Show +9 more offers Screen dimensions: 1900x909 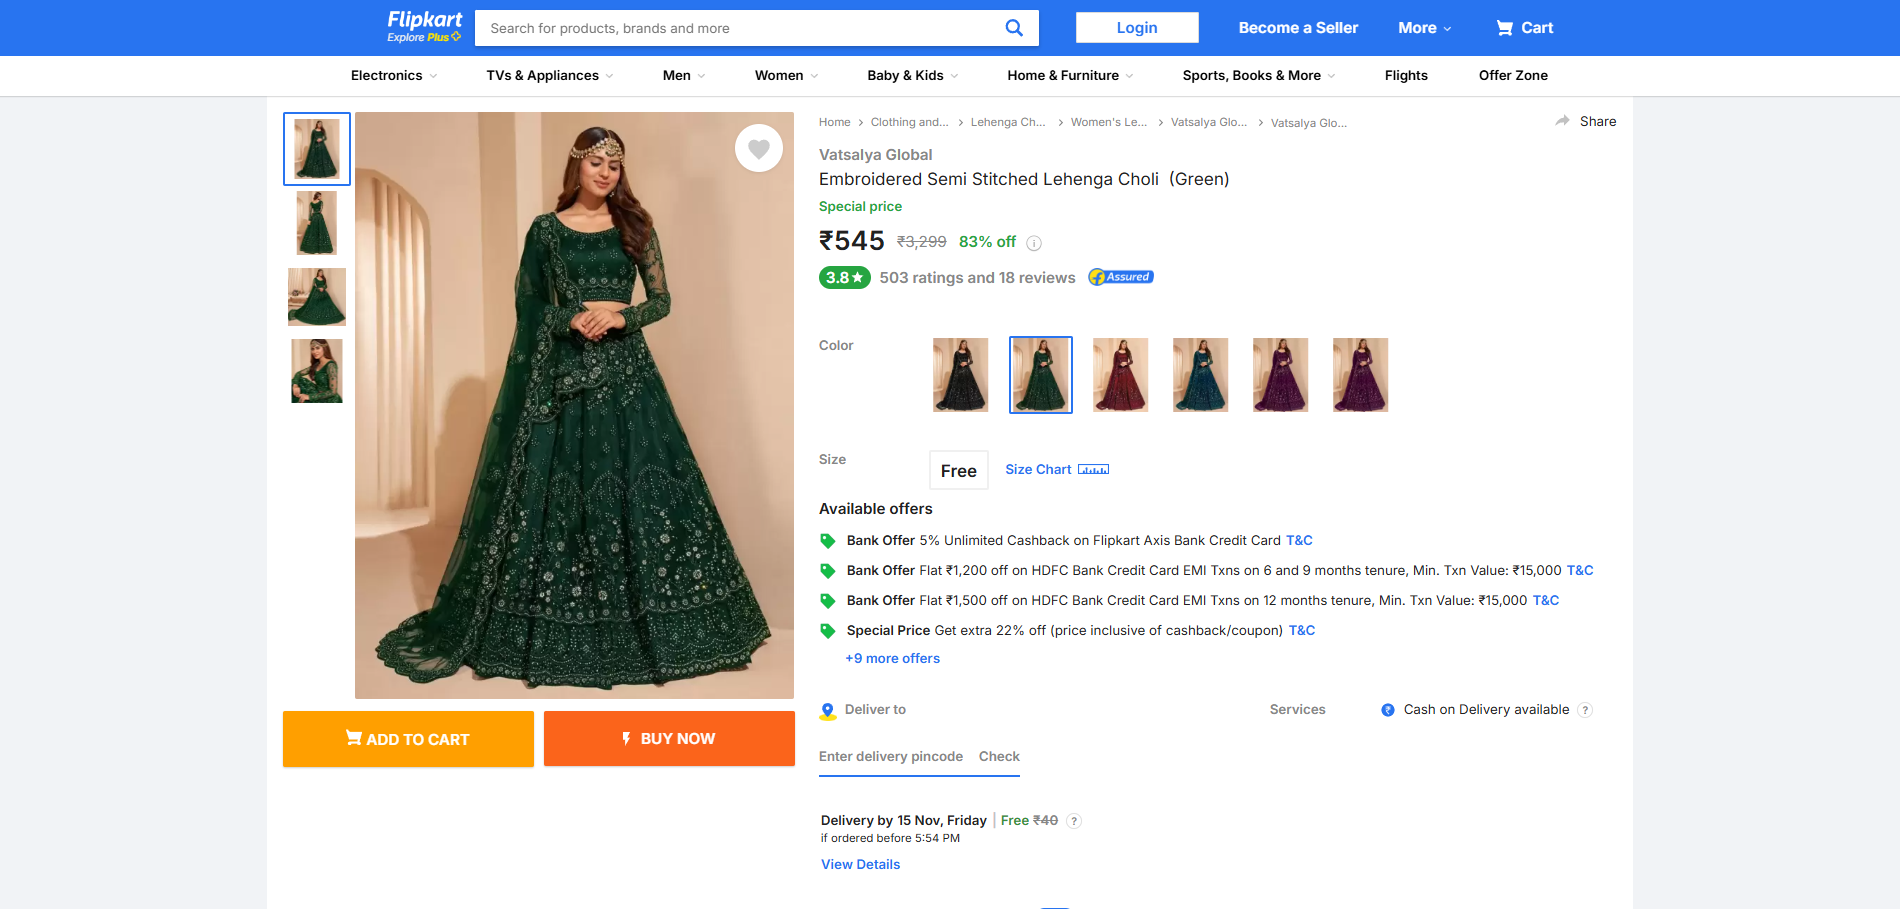(892, 658)
